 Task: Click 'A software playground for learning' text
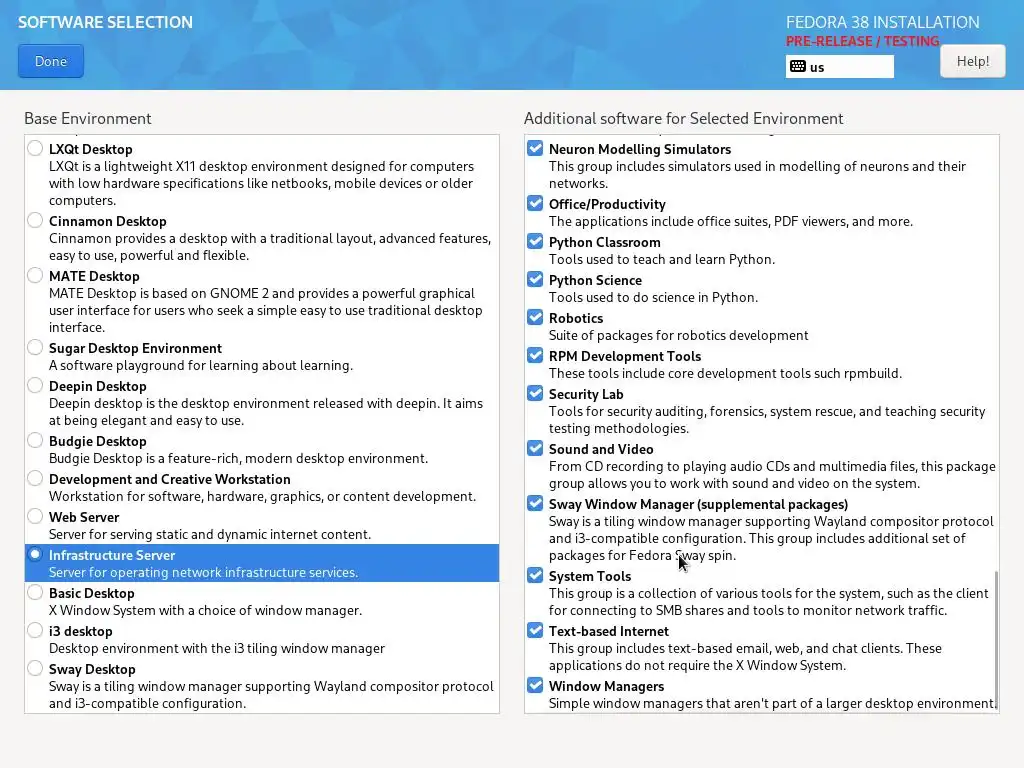click(200, 365)
